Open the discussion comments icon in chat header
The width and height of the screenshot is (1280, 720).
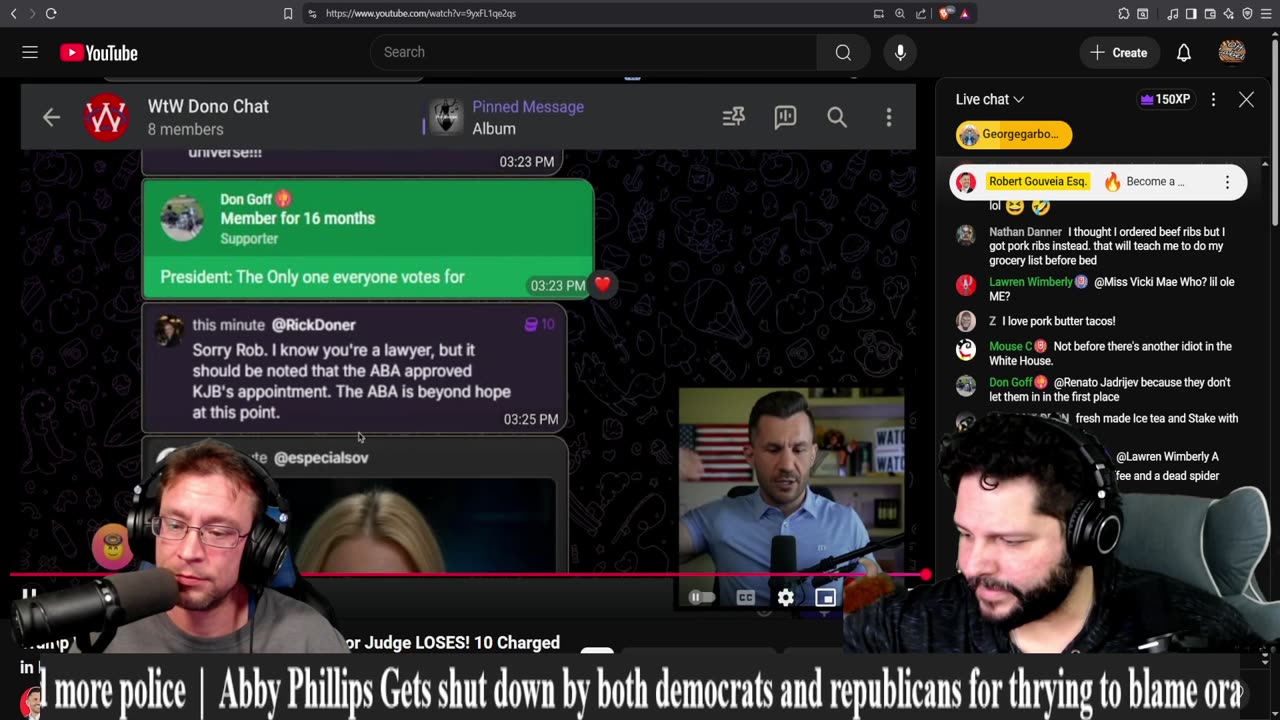[785, 117]
